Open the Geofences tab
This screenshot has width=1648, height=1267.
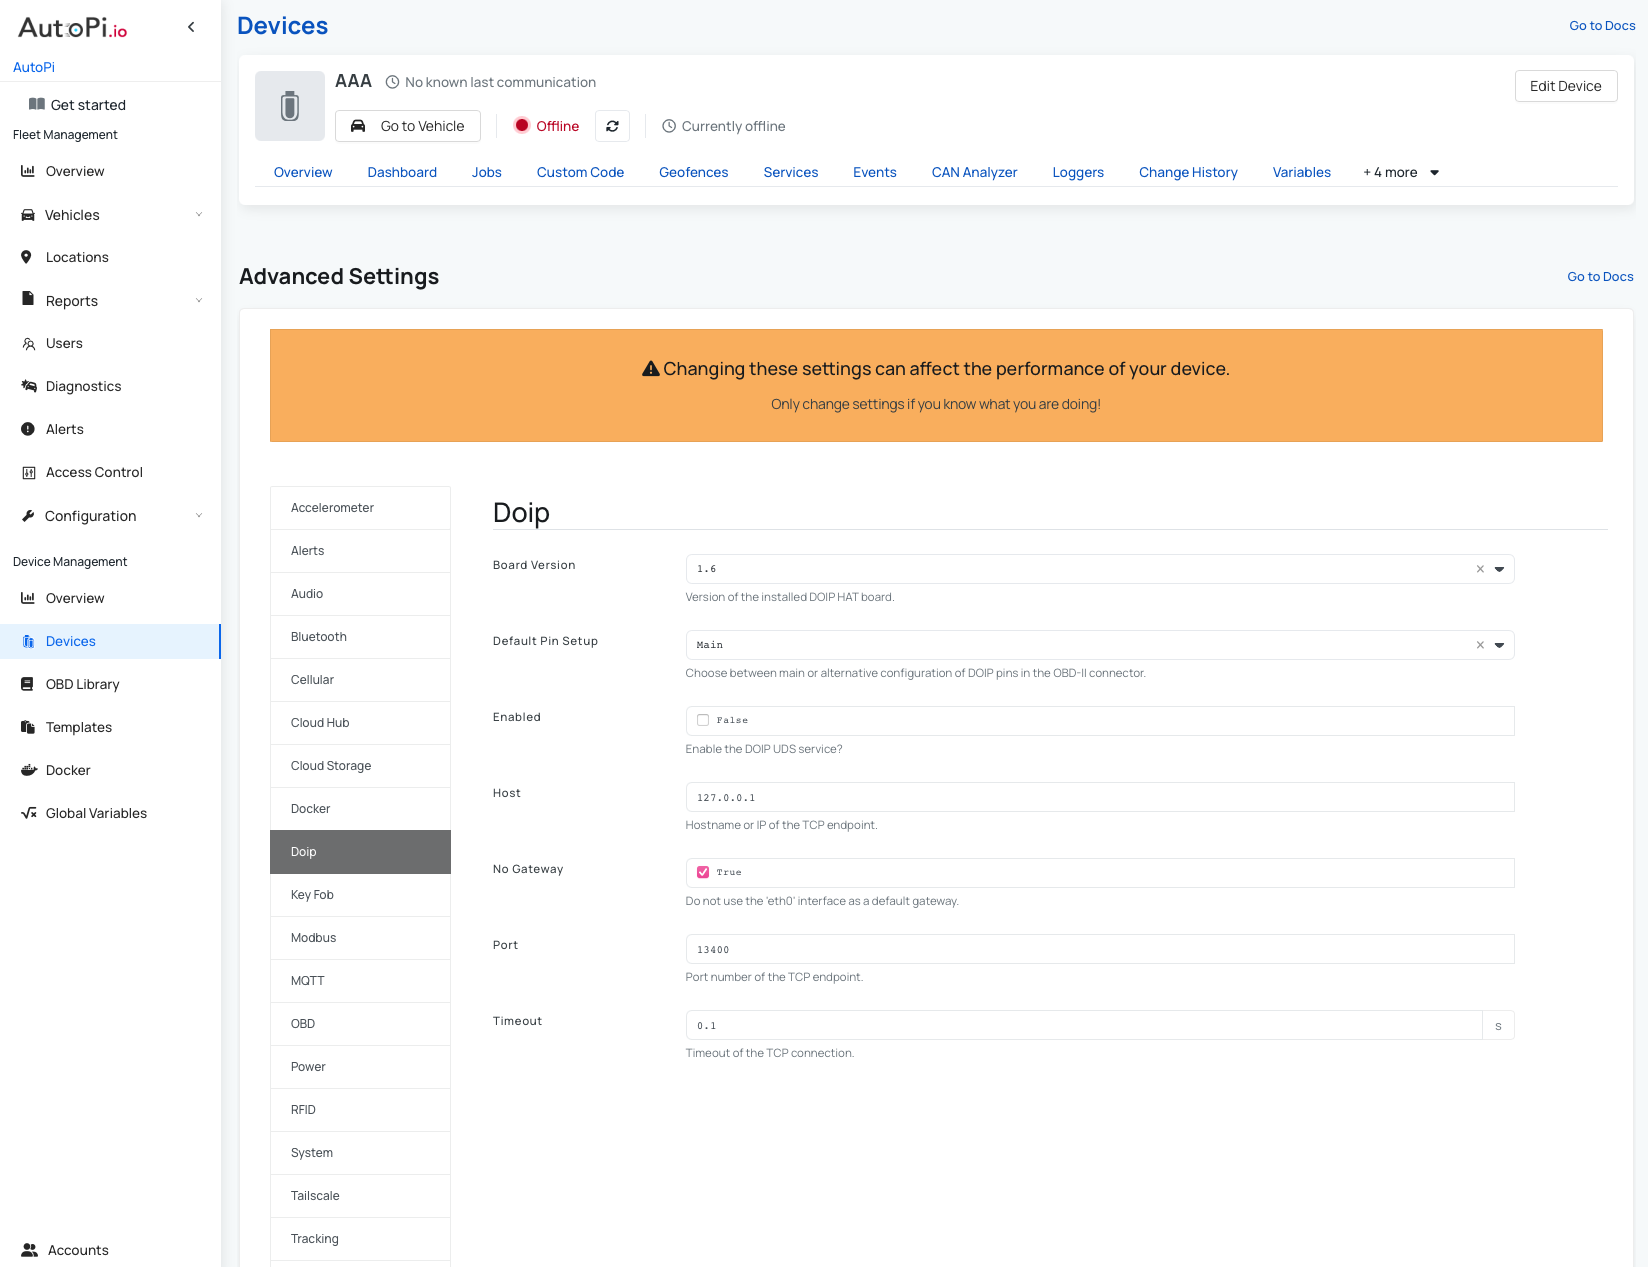[694, 172]
